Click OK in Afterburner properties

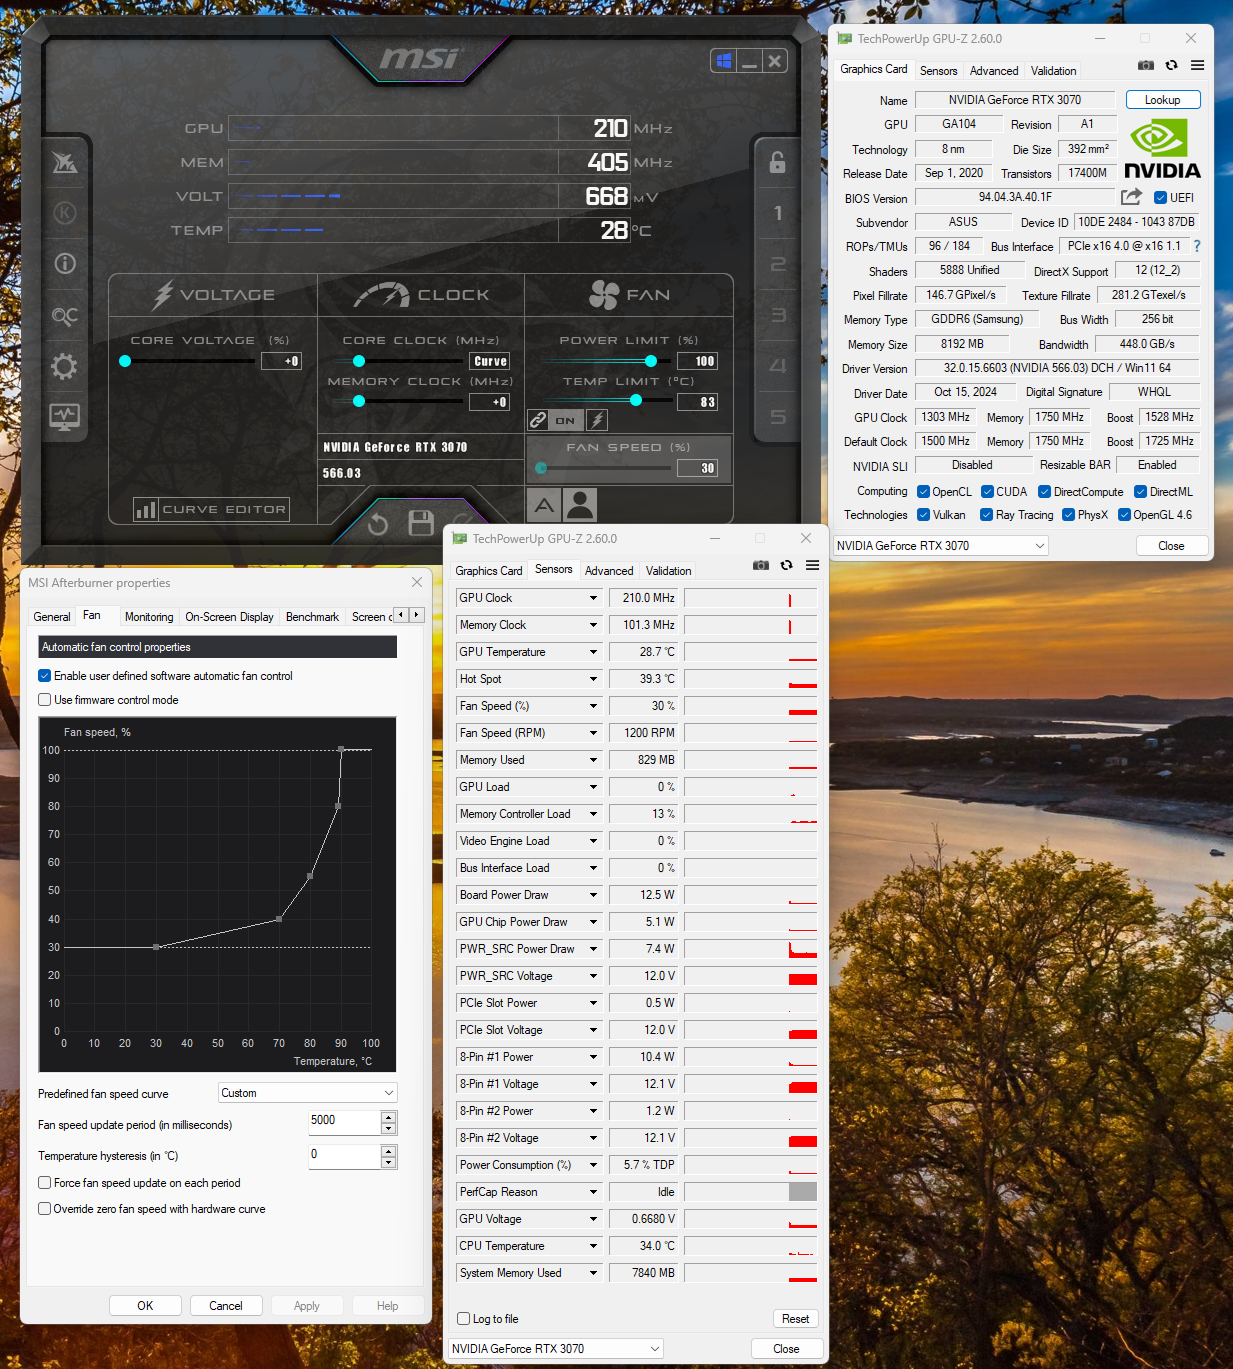click(145, 1306)
